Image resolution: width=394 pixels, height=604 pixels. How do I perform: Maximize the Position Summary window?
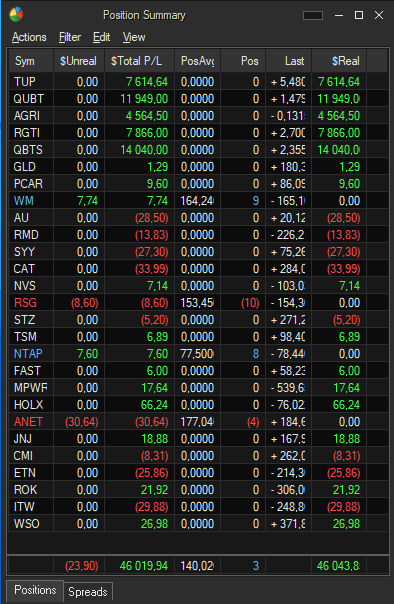359,15
